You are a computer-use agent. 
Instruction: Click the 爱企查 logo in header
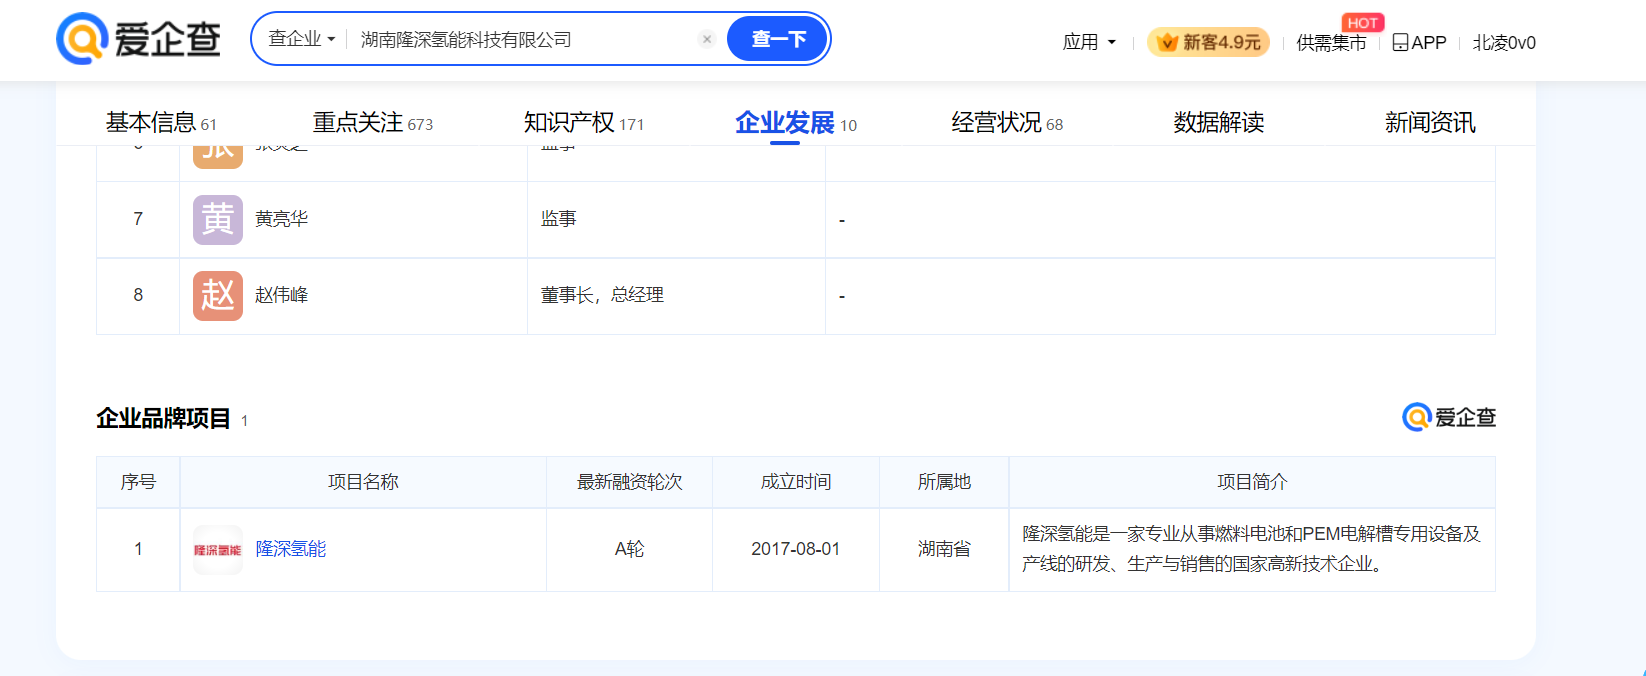click(138, 39)
